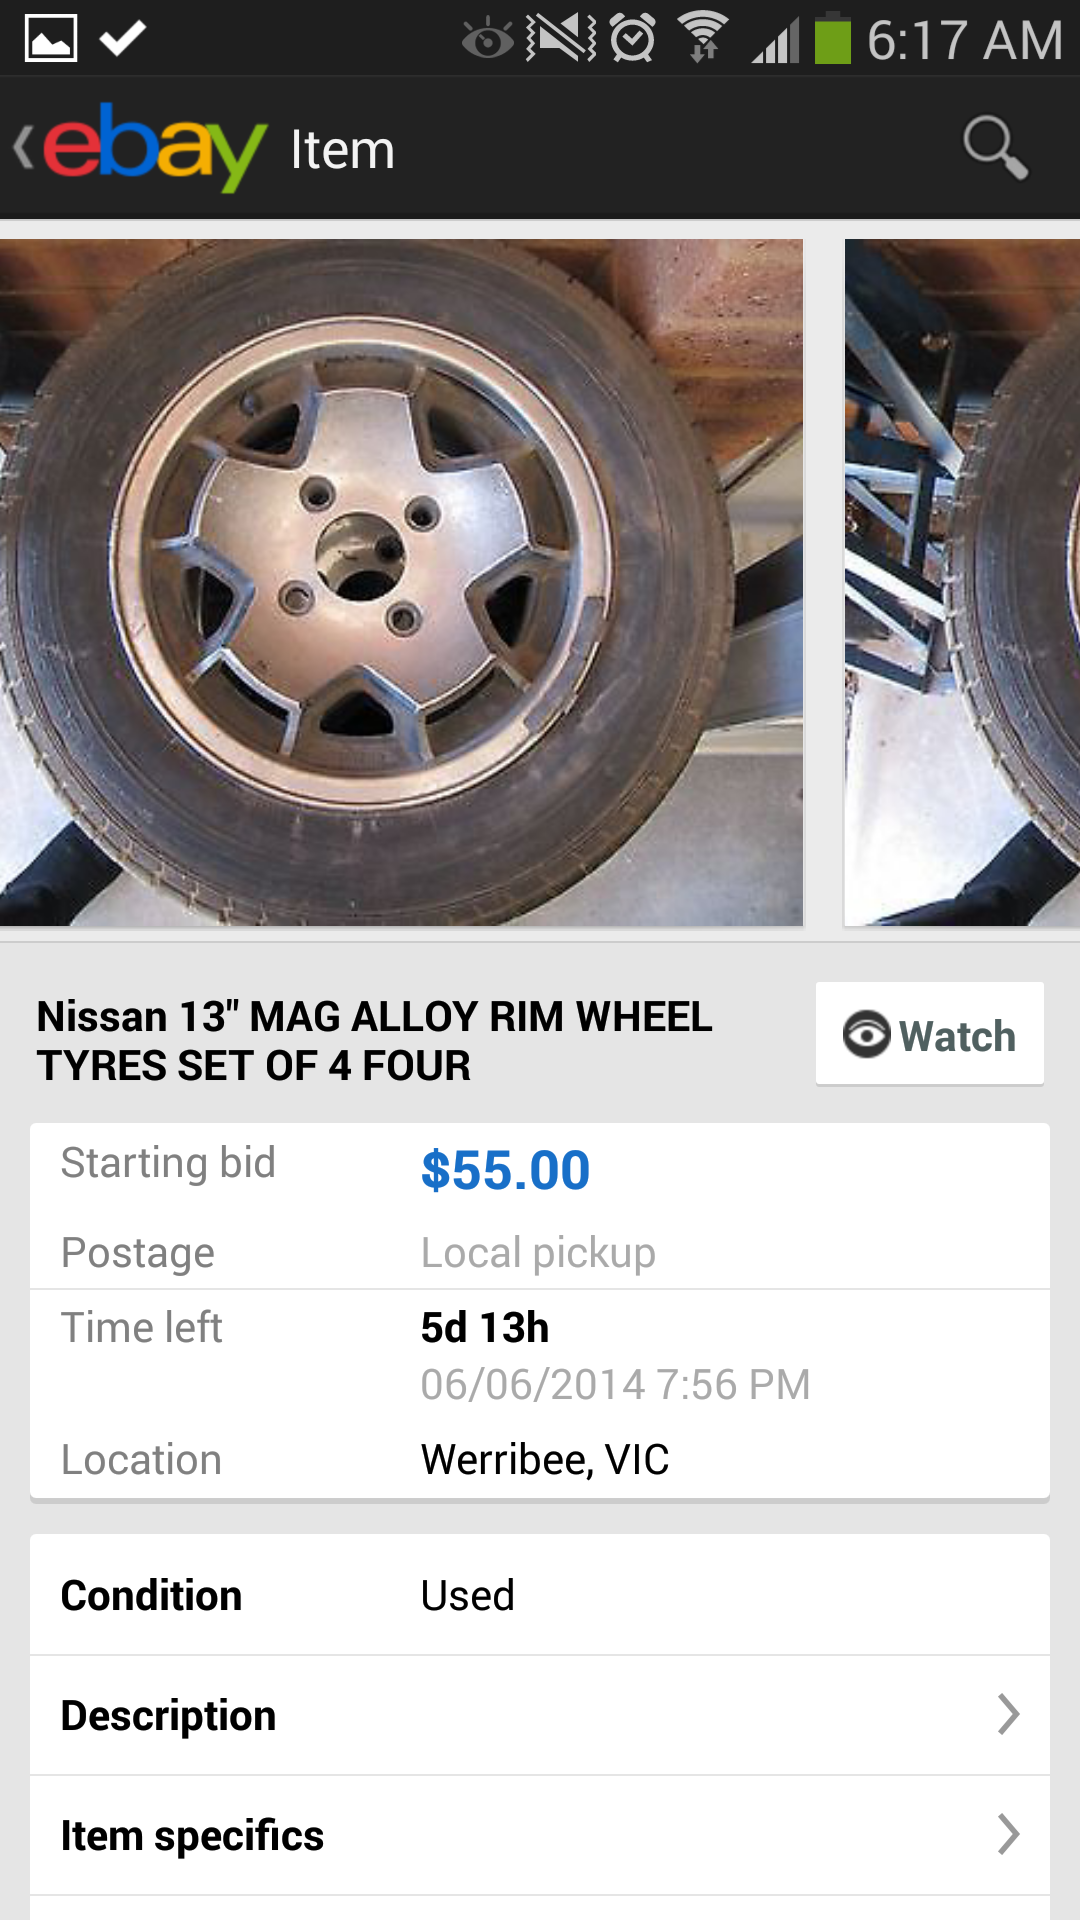The height and width of the screenshot is (1920, 1080).
Task: Open the first wheel photo
Action: coord(400,582)
